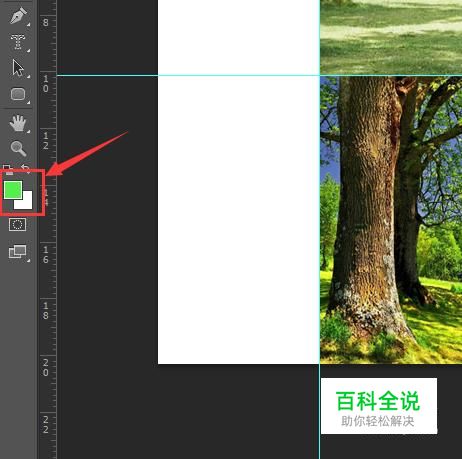Click the ruler mark labeled 8
The height and width of the screenshot is (459, 462).
click(x=46, y=23)
